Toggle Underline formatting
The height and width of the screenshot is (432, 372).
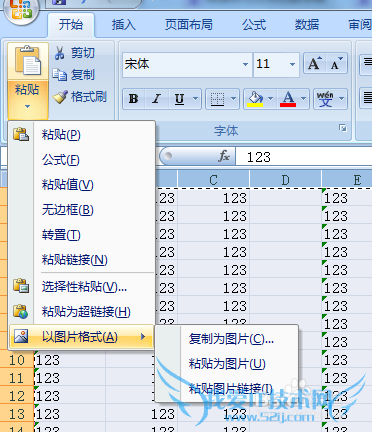pos(179,99)
